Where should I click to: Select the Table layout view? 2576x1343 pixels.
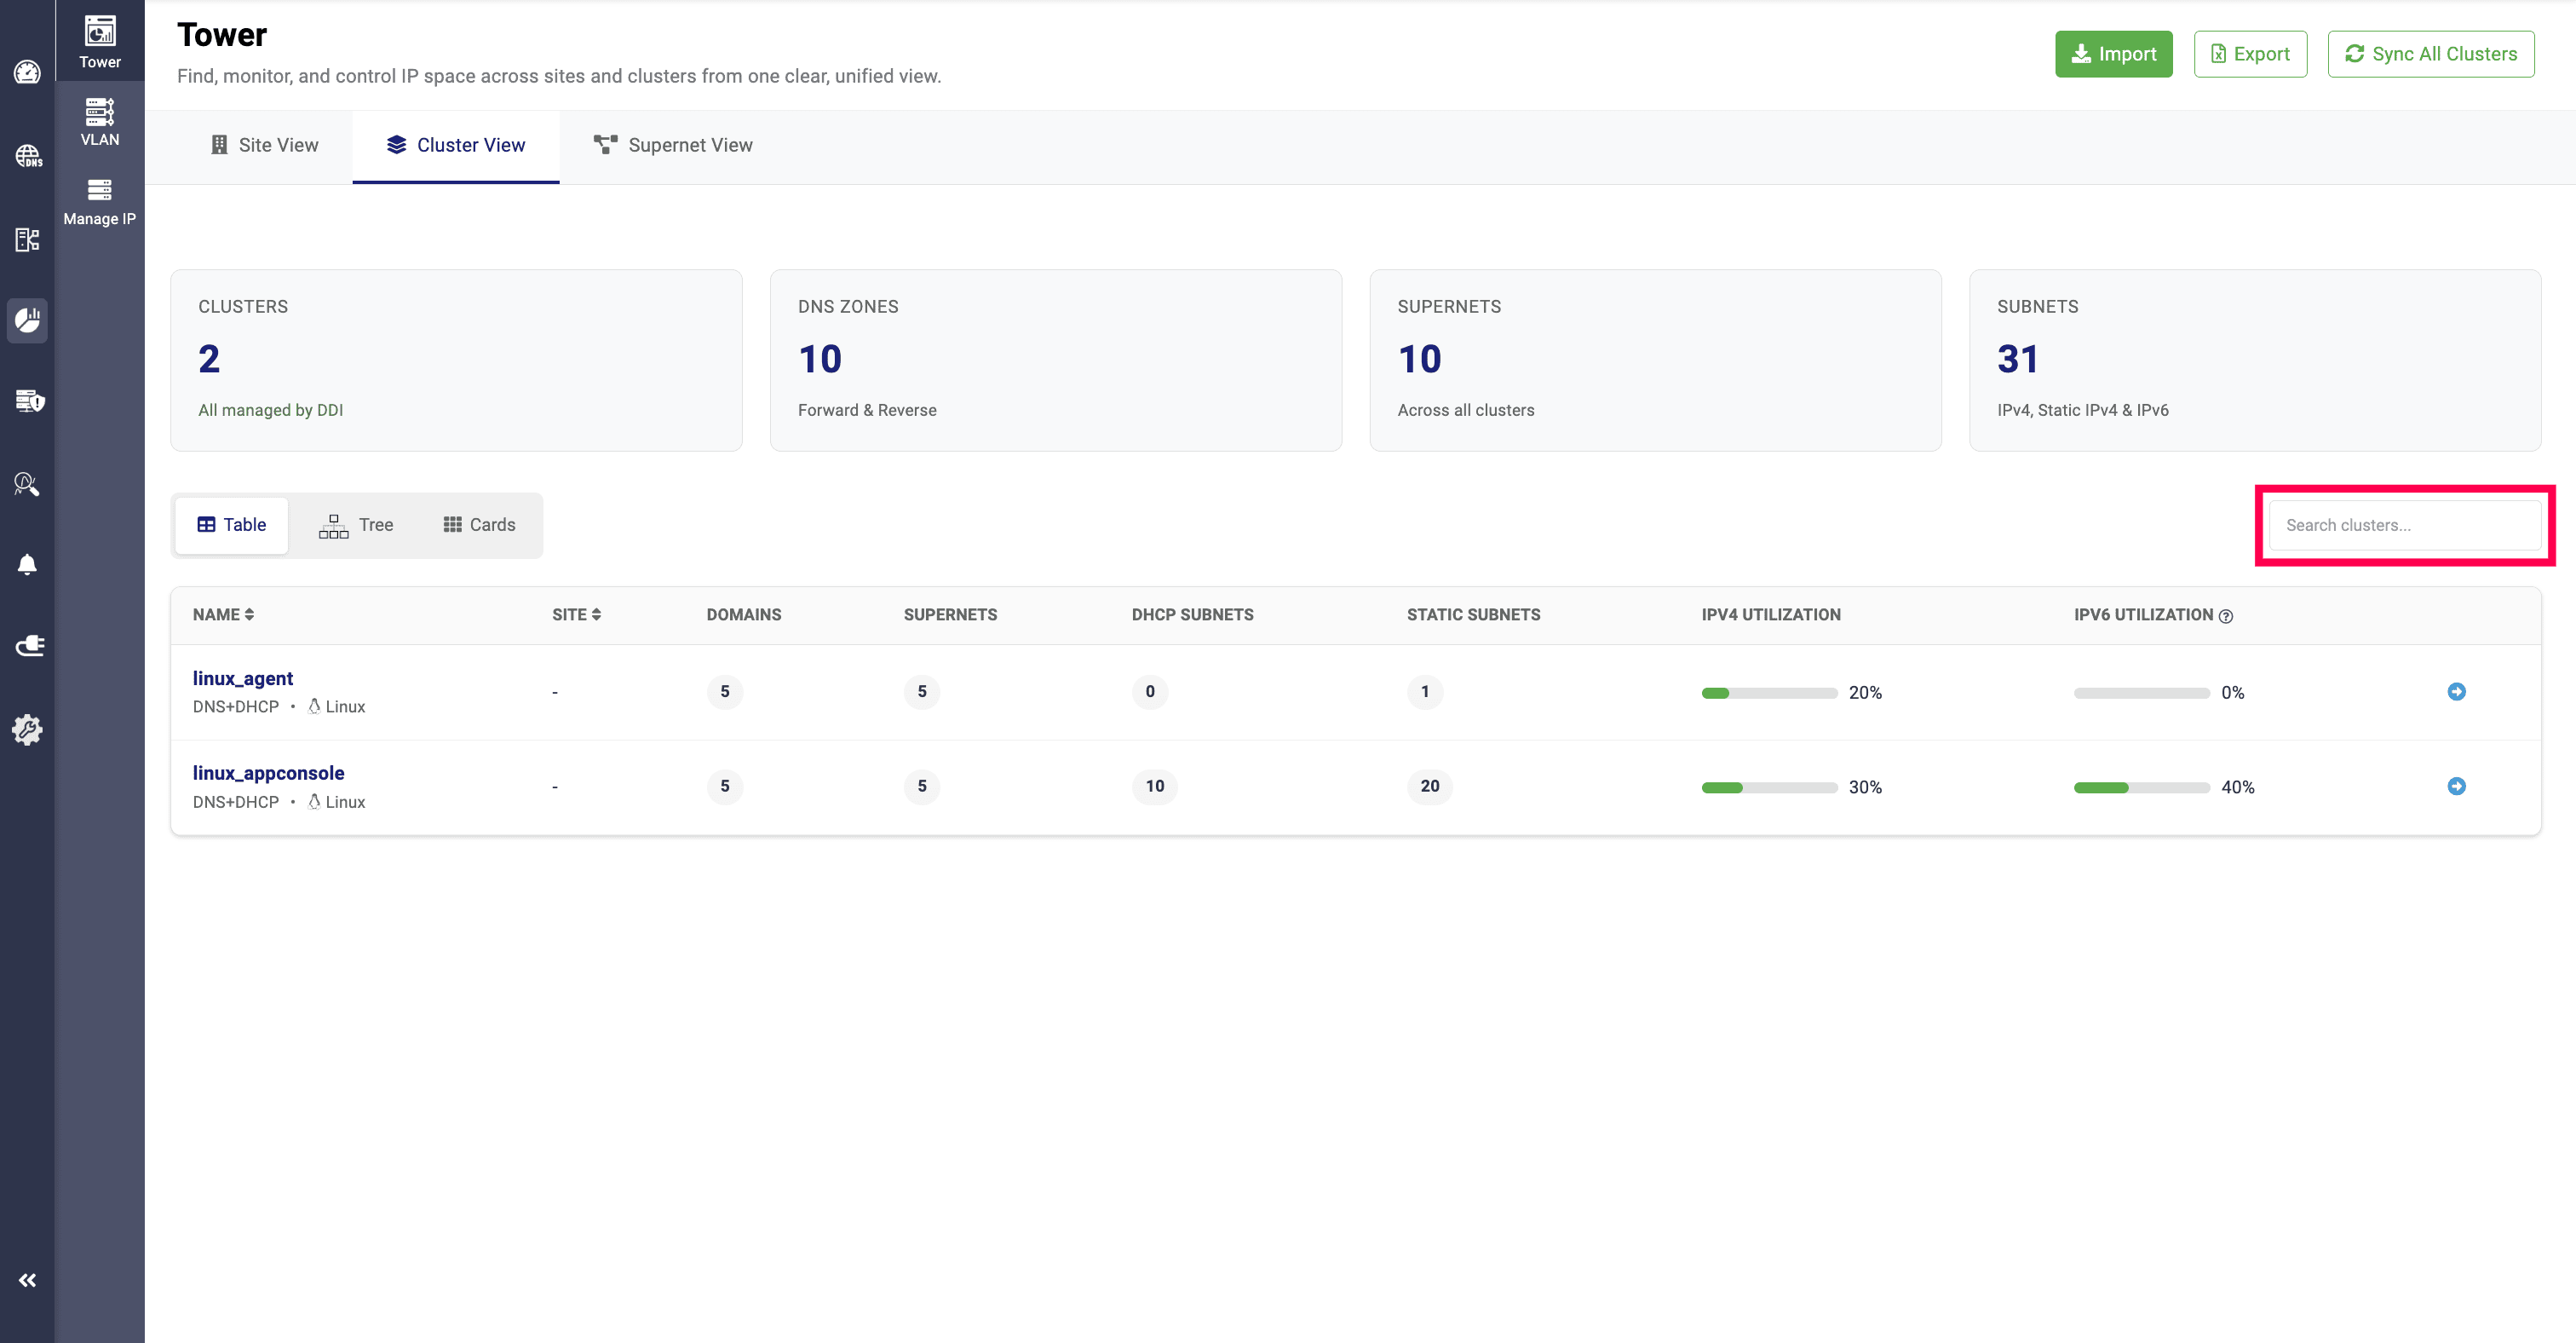point(232,525)
